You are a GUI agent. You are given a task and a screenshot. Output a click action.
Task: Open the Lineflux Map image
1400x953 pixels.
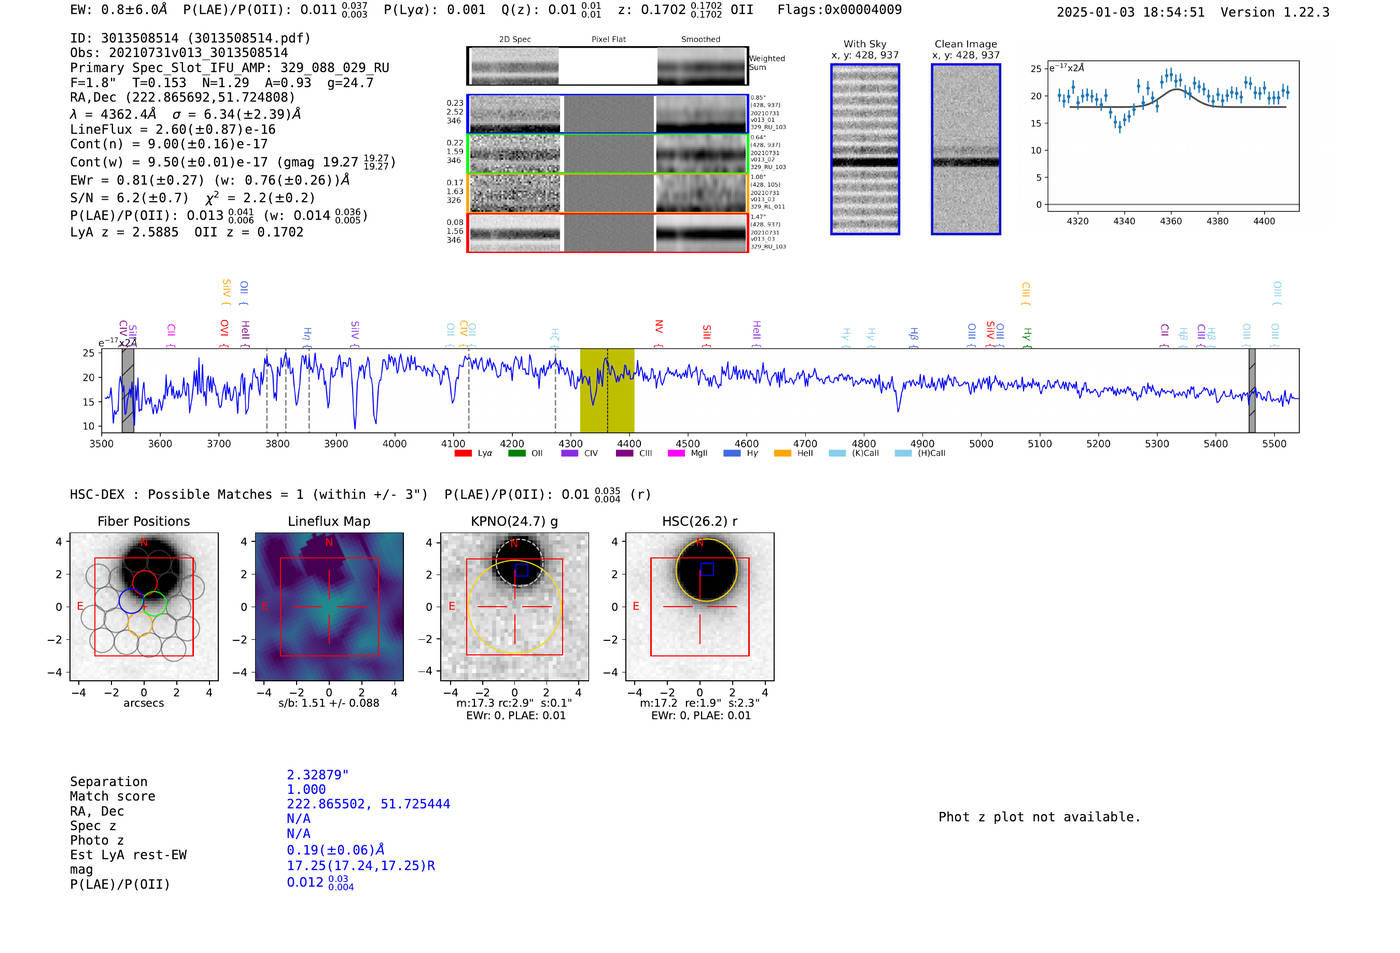[329, 606]
